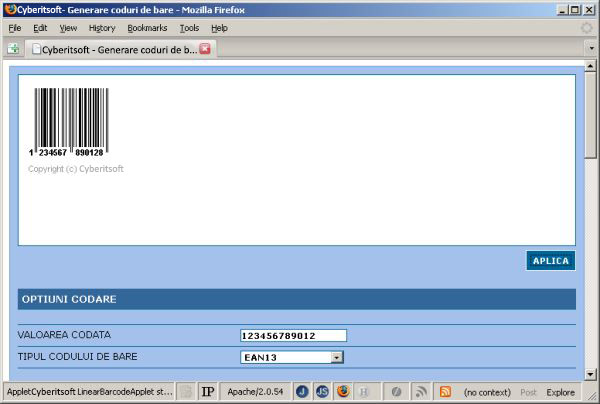The height and width of the screenshot is (404, 600).
Task: Click the 'Post' status bar label
Action: point(528,392)
